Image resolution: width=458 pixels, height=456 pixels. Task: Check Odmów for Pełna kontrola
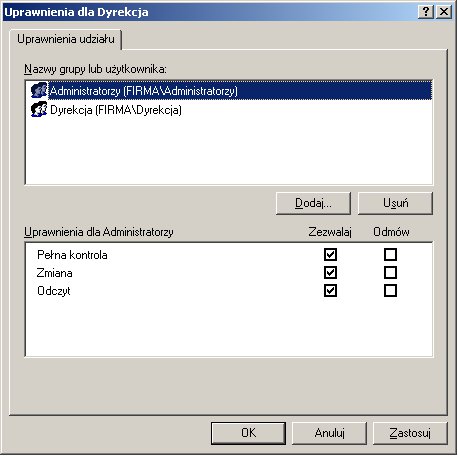pyautogui.click(x=390, y=255)
